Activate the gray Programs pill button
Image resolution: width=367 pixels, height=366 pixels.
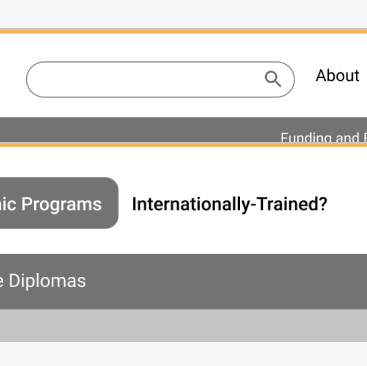click(x=59, y=203)
